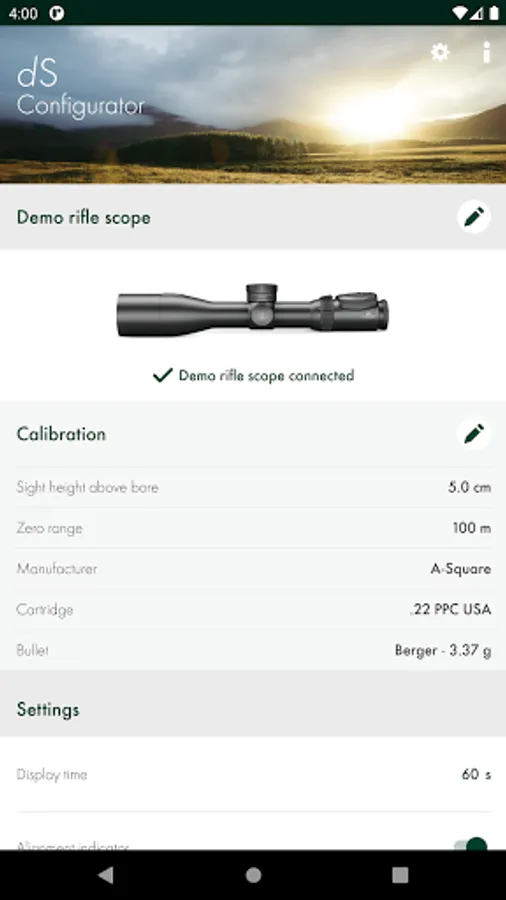Select the Sight height above bore row
Viewport: 506px width, 900px height.
coord(253,487)
